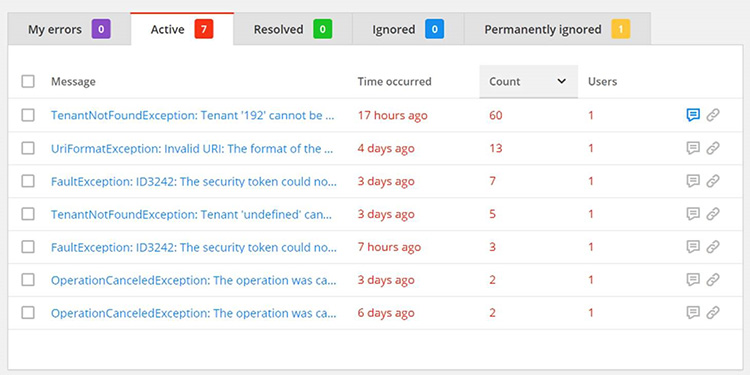Copy link icon for UriFormatException row
This screenshot has width=750, height=375.
pos(713,148)
